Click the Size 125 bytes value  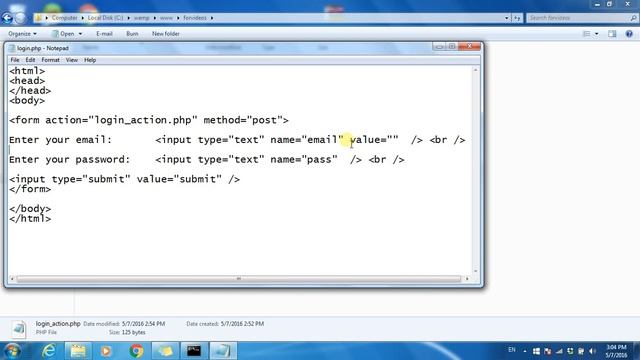[x=133, y=332]
